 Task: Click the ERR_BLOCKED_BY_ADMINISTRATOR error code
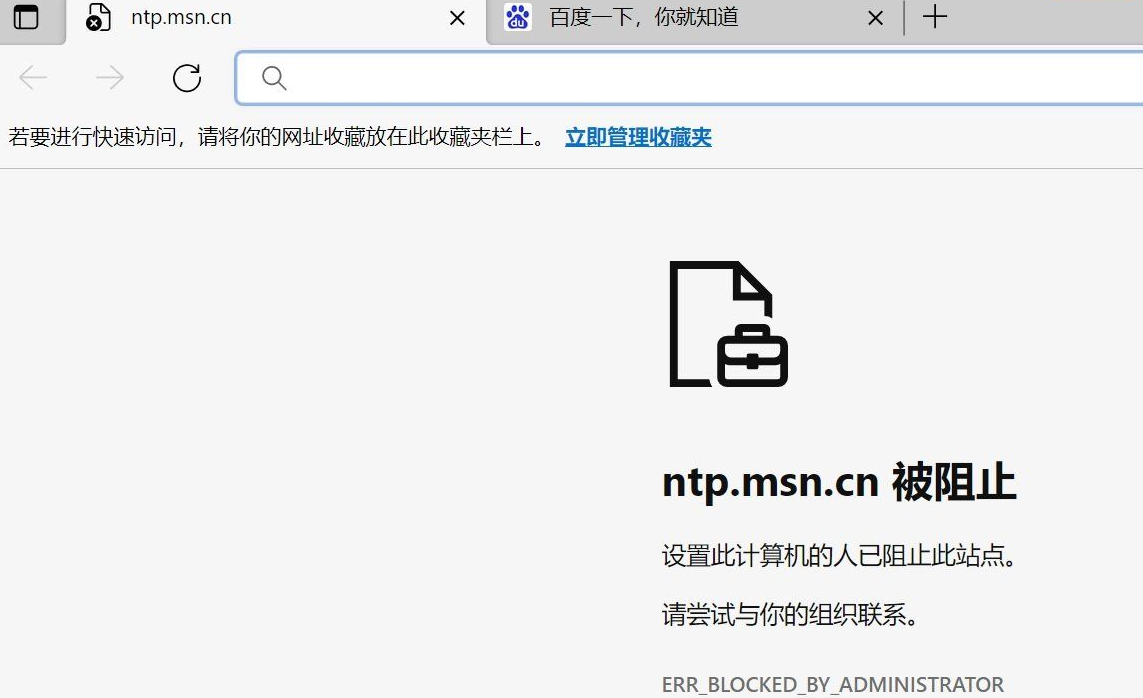click(x=832, y=684)
